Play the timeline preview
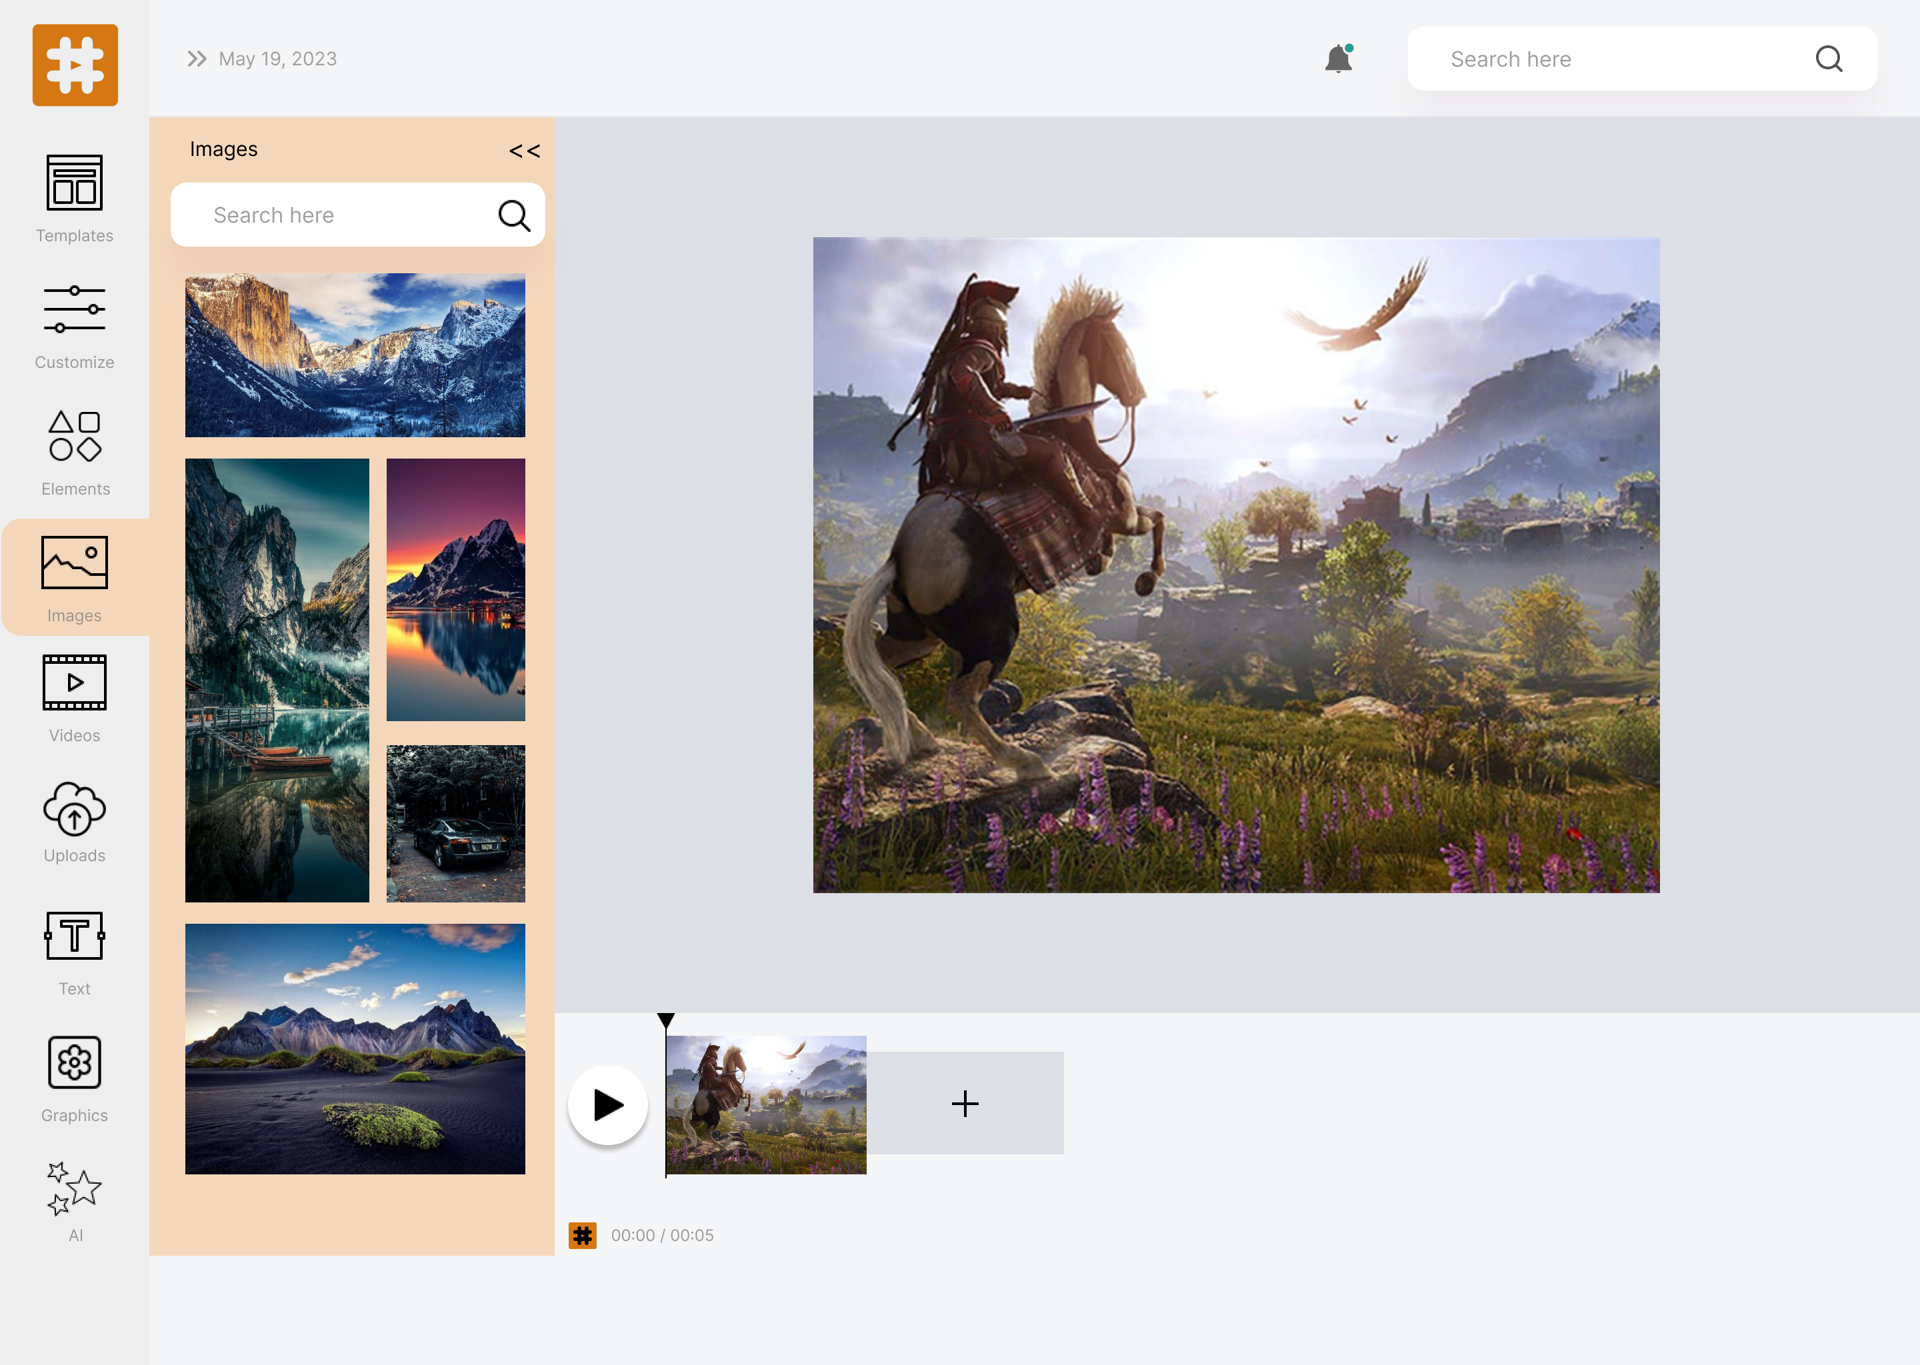The image size is (1920, 1365). [608, 1105]
